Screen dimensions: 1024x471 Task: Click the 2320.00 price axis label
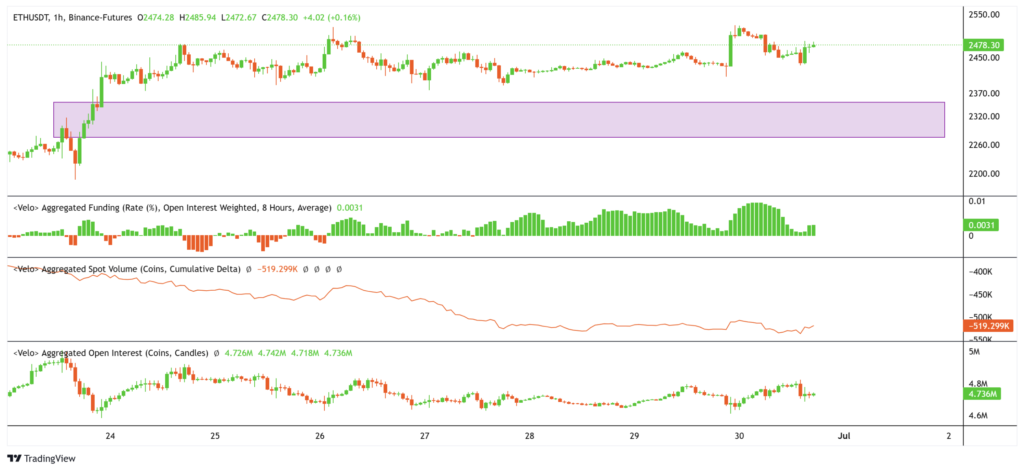[984, 116]
